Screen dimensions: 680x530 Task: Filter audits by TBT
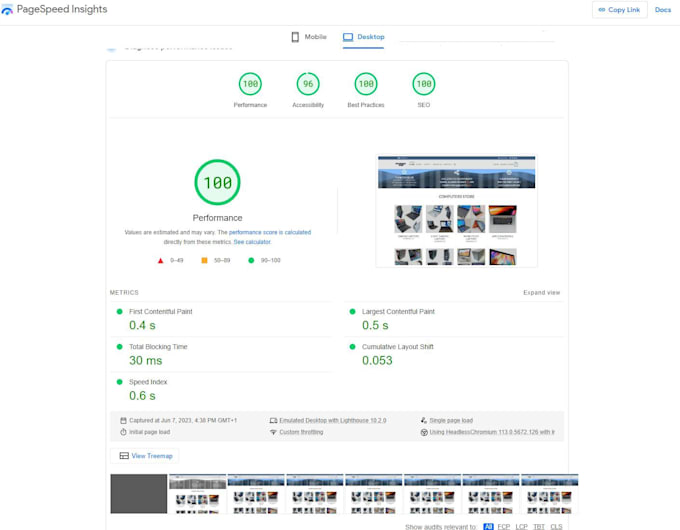point(539,526)
